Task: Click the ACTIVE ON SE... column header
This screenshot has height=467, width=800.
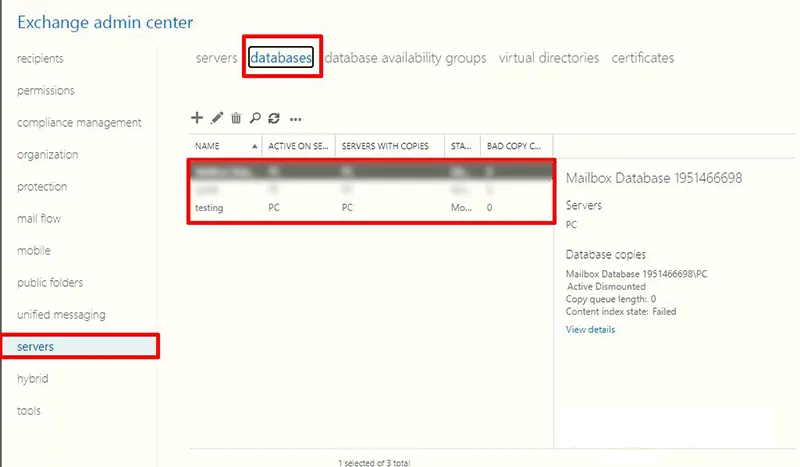Action: pyautogui.click(x=298, y=146)
